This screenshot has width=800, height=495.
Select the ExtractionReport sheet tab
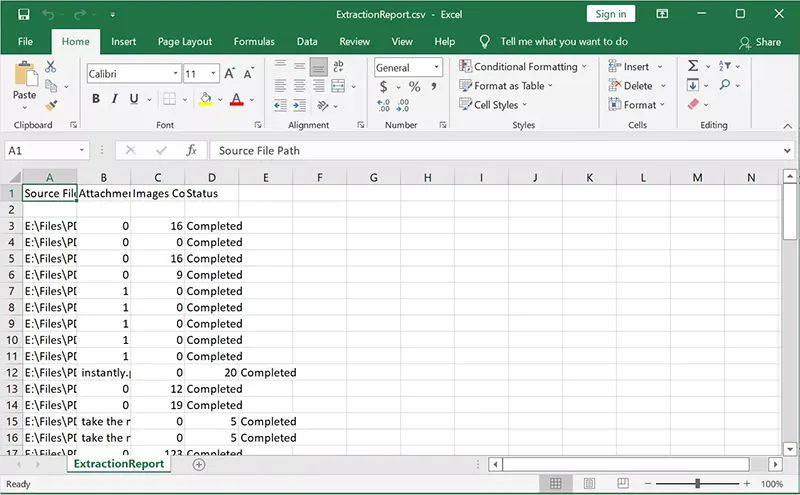pos(119,464)
